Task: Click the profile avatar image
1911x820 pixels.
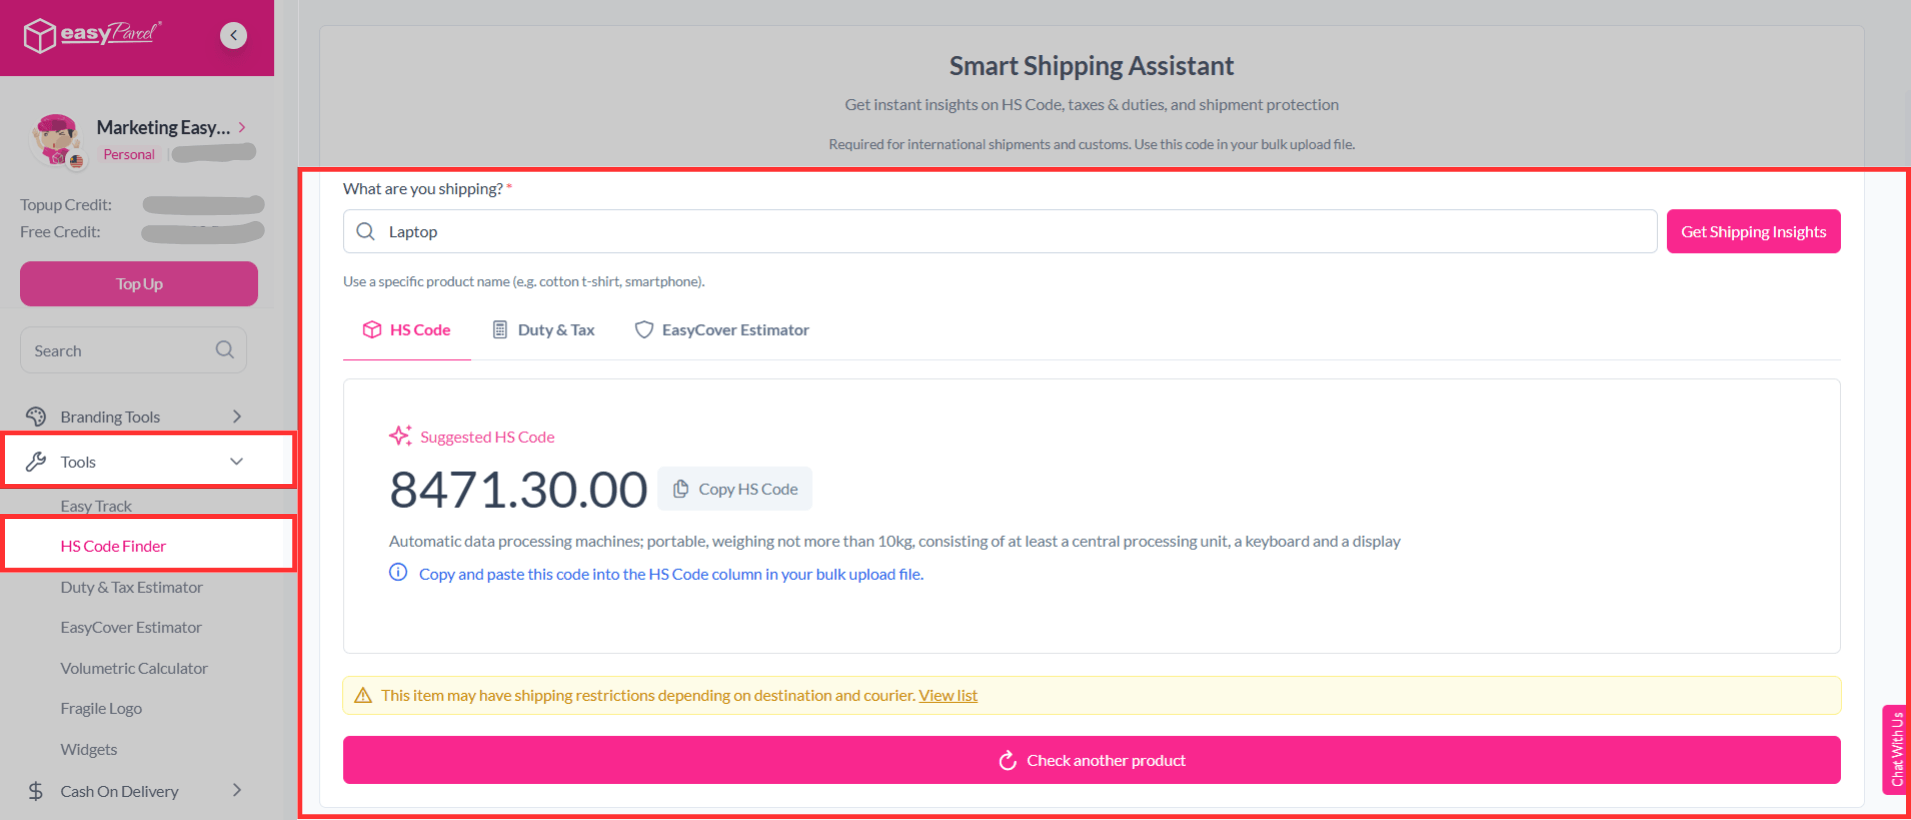Action: tap(57, 139)
